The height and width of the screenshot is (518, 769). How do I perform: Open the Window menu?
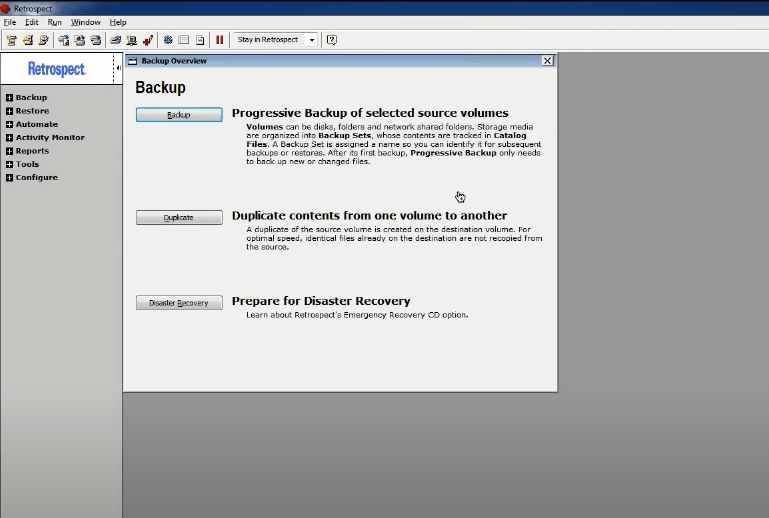coord(85,22)
